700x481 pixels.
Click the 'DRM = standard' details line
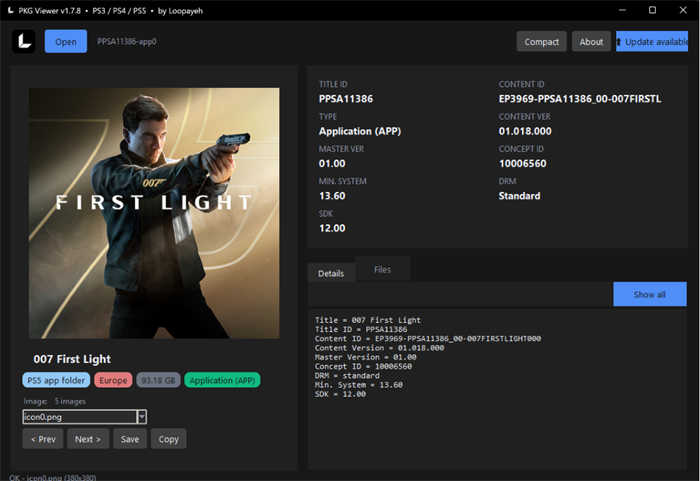pos(347,376)
